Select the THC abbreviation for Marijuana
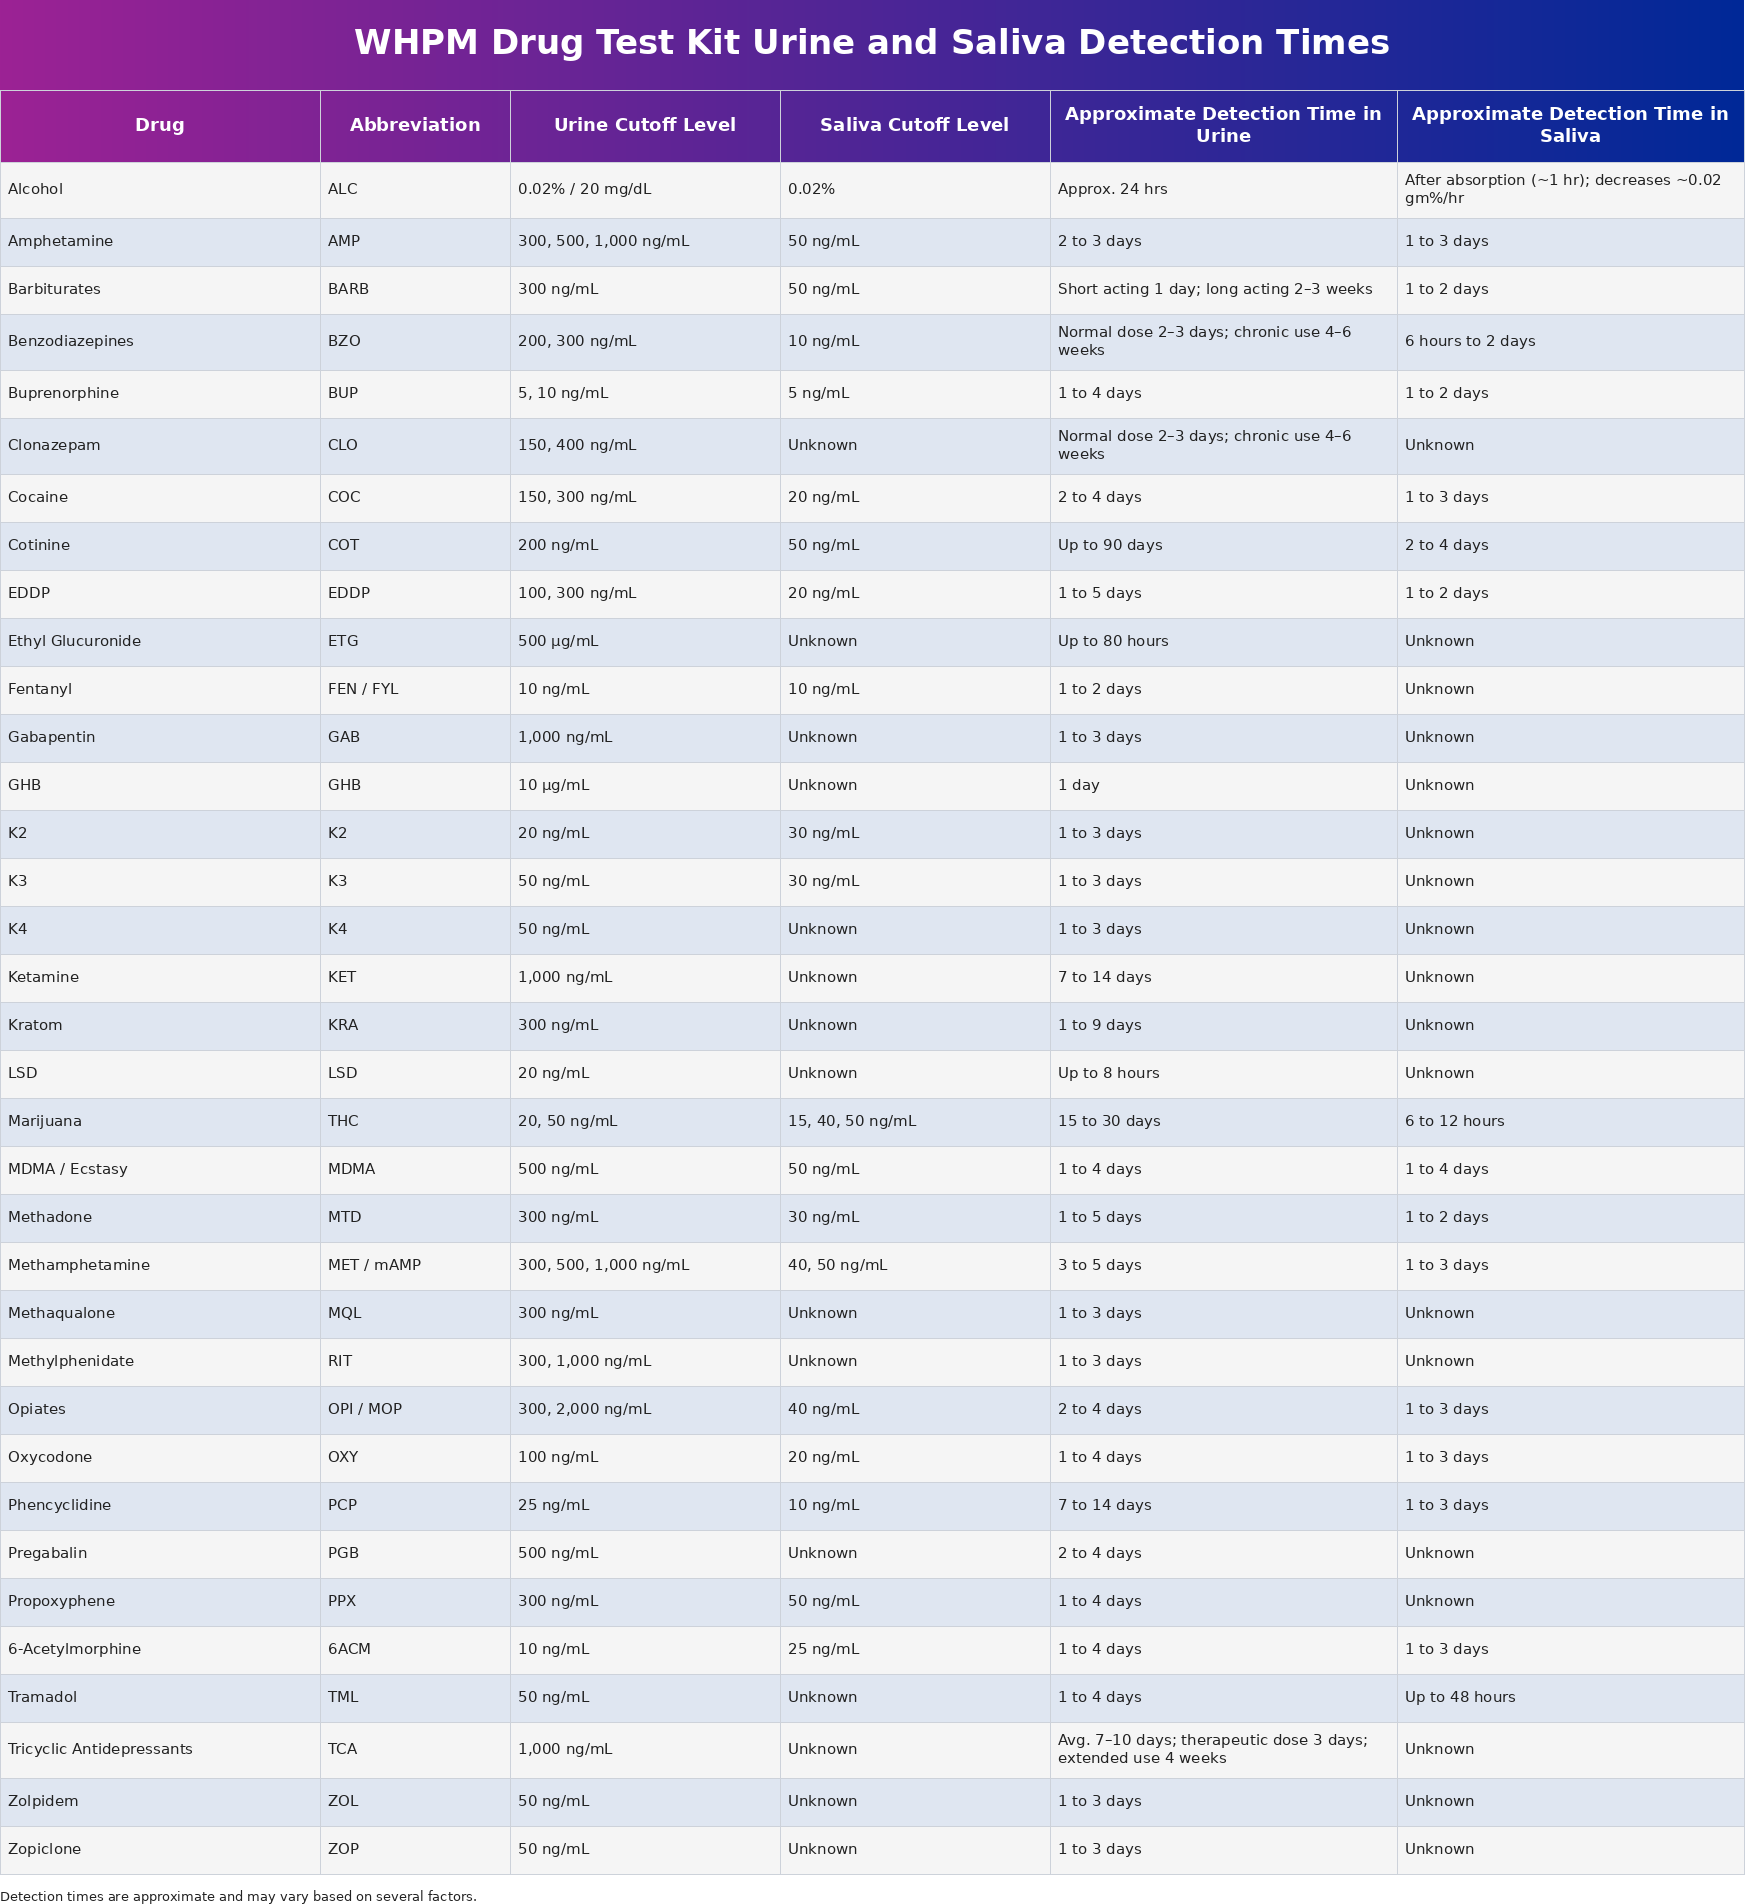The height and width of the screenshot is (1904, 1745). (x=344, y=1121)
